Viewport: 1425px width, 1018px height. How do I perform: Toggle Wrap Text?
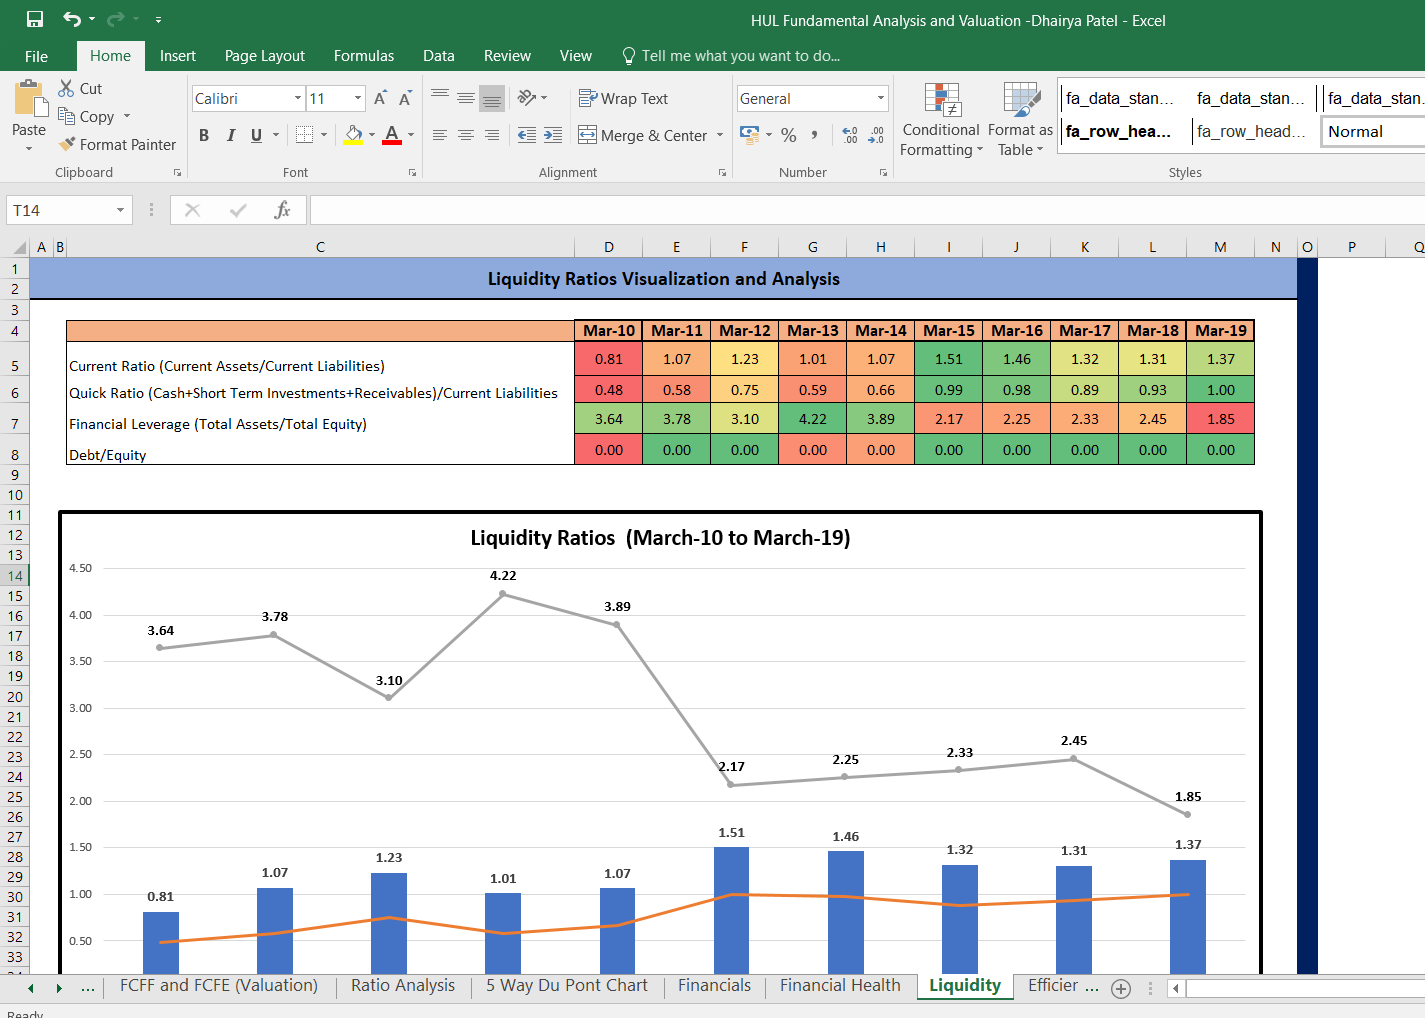[x=624, y=98]
